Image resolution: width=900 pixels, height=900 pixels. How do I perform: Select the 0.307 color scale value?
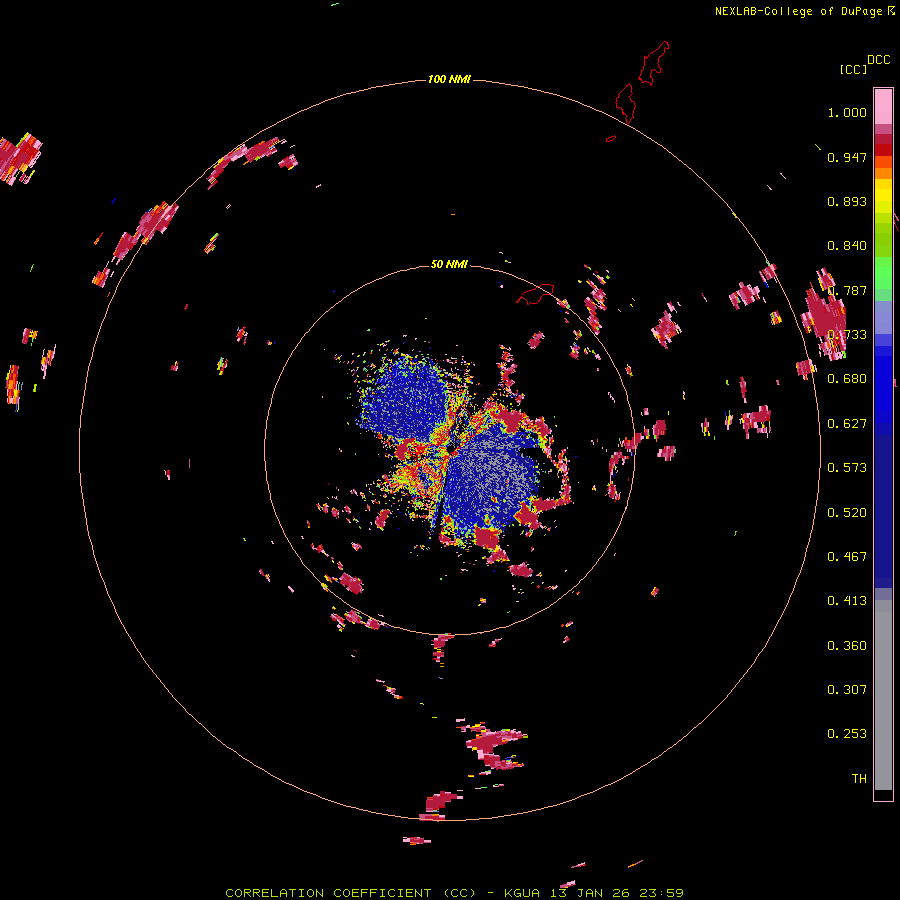pyautogui.click(x=847, y=690)
